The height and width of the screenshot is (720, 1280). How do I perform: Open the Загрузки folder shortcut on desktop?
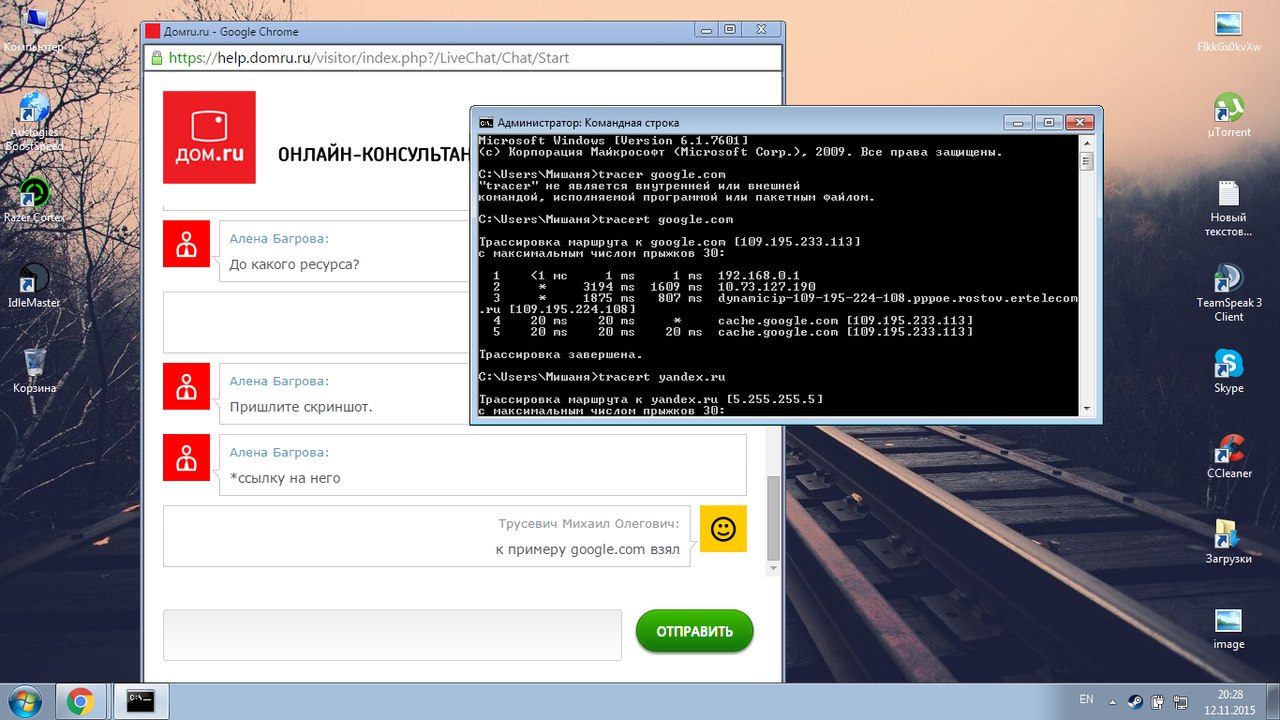coord(1228,542)
